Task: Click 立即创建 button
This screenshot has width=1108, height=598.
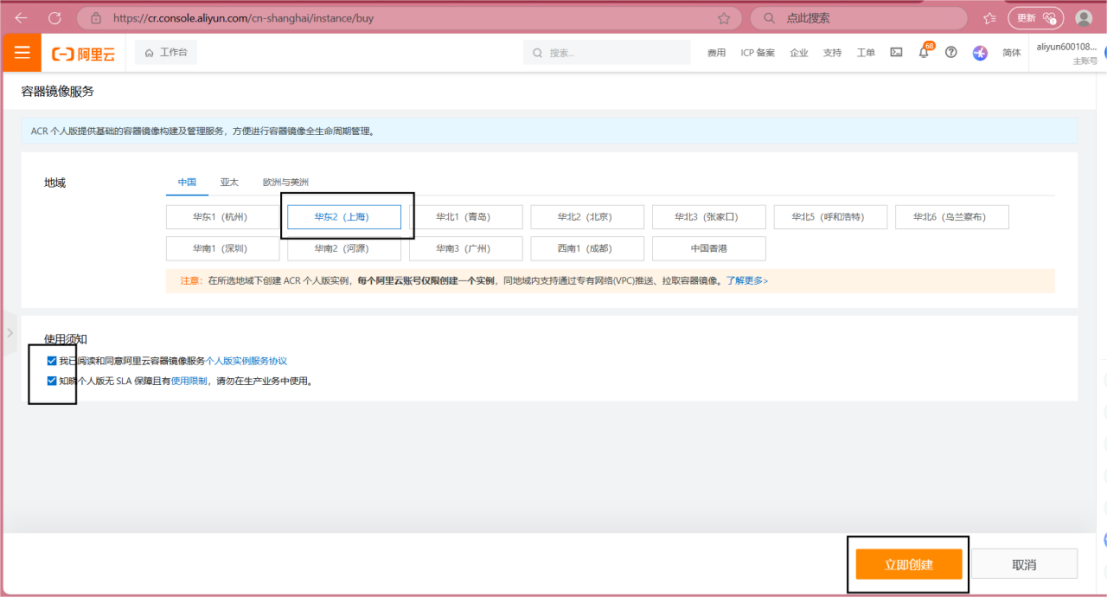Action: (909, 565)
